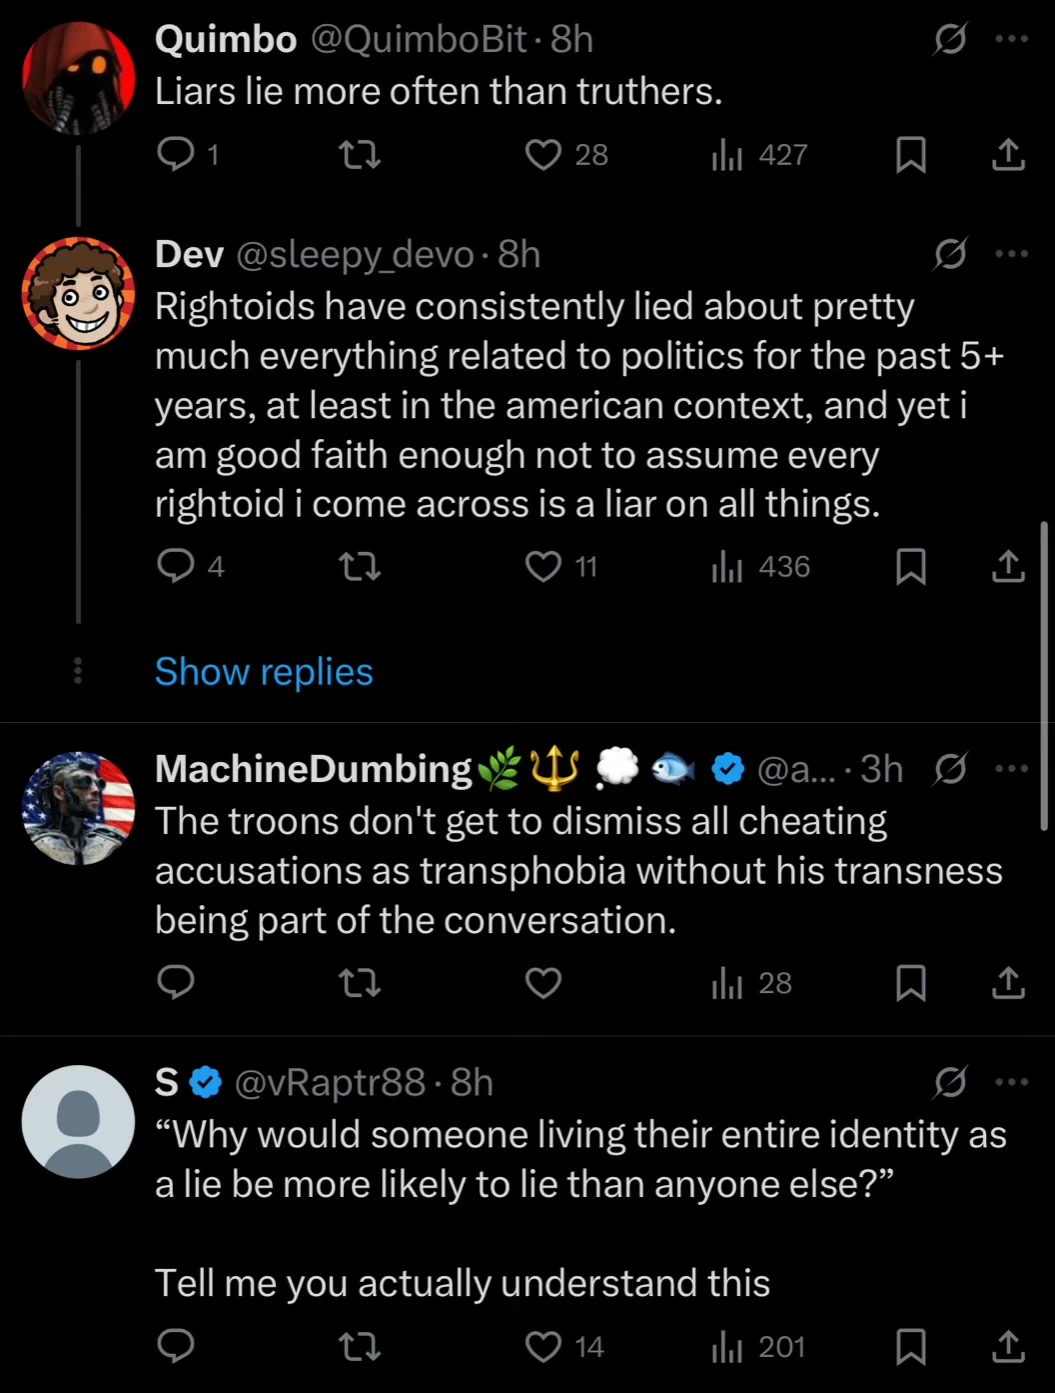
Task: Open the three-dot menu on Dev's post
Action: point(1012,254)
